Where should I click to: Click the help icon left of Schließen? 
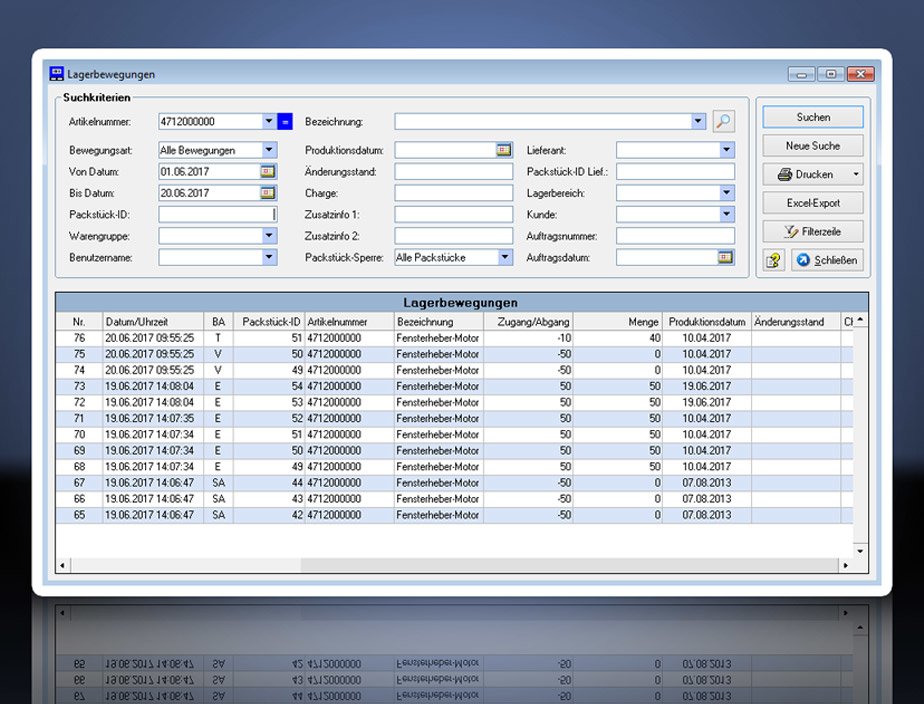click(x=774, y=260)
